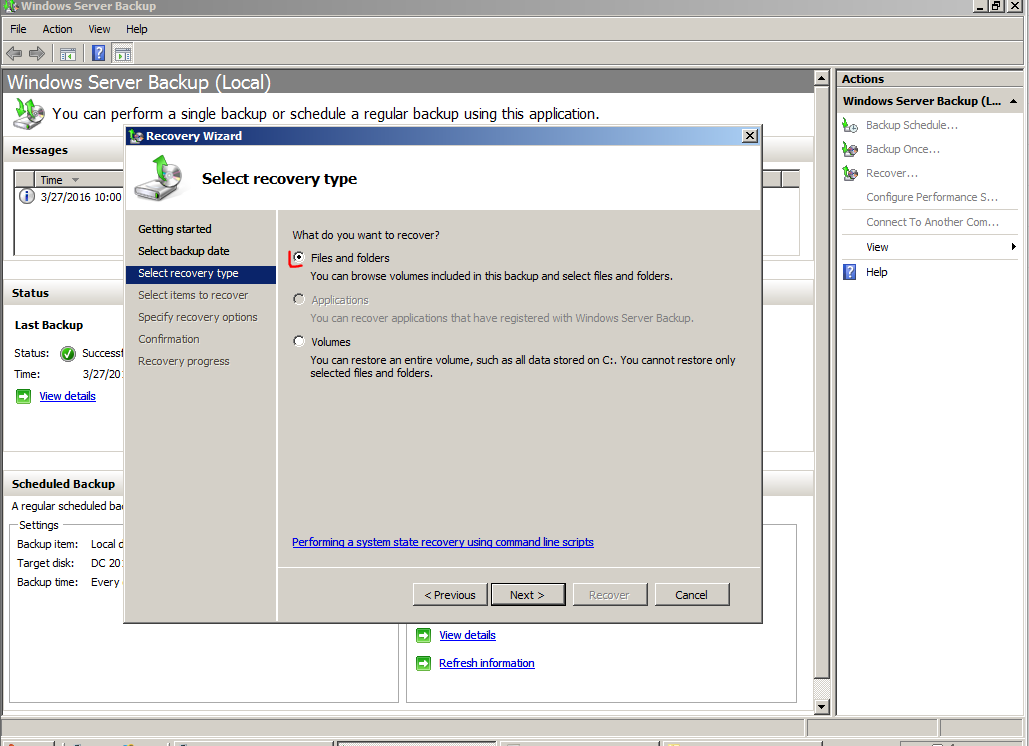This screenshot has width=1029, height=746.
Task: Click the Cancel button in wizard
Action: coord(692,594)
